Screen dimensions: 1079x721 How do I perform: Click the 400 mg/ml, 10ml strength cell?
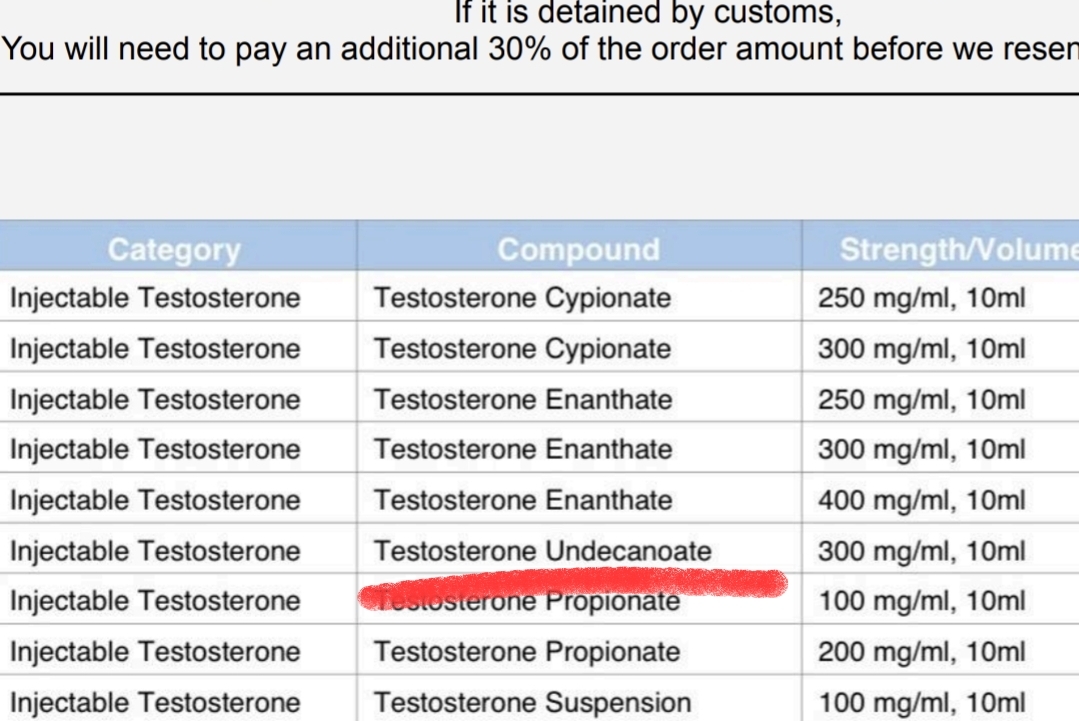[921, 500]
